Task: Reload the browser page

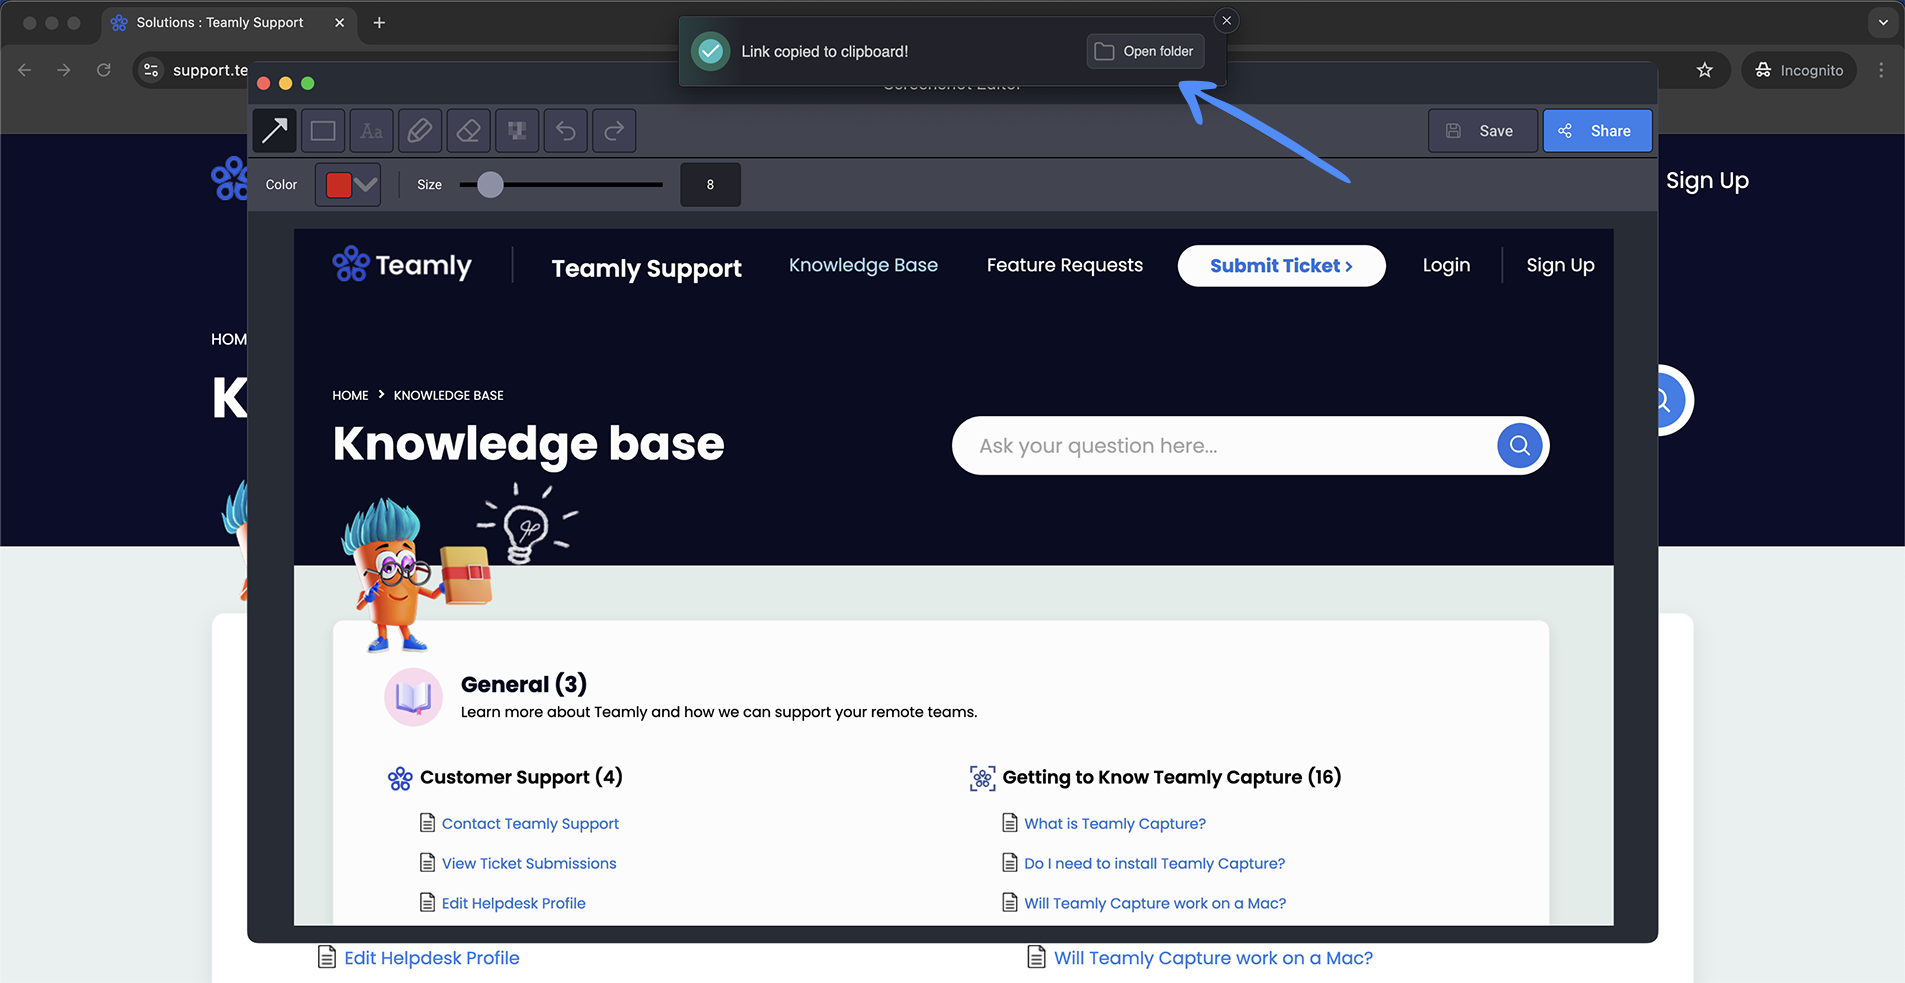Action: click(103, 70)
